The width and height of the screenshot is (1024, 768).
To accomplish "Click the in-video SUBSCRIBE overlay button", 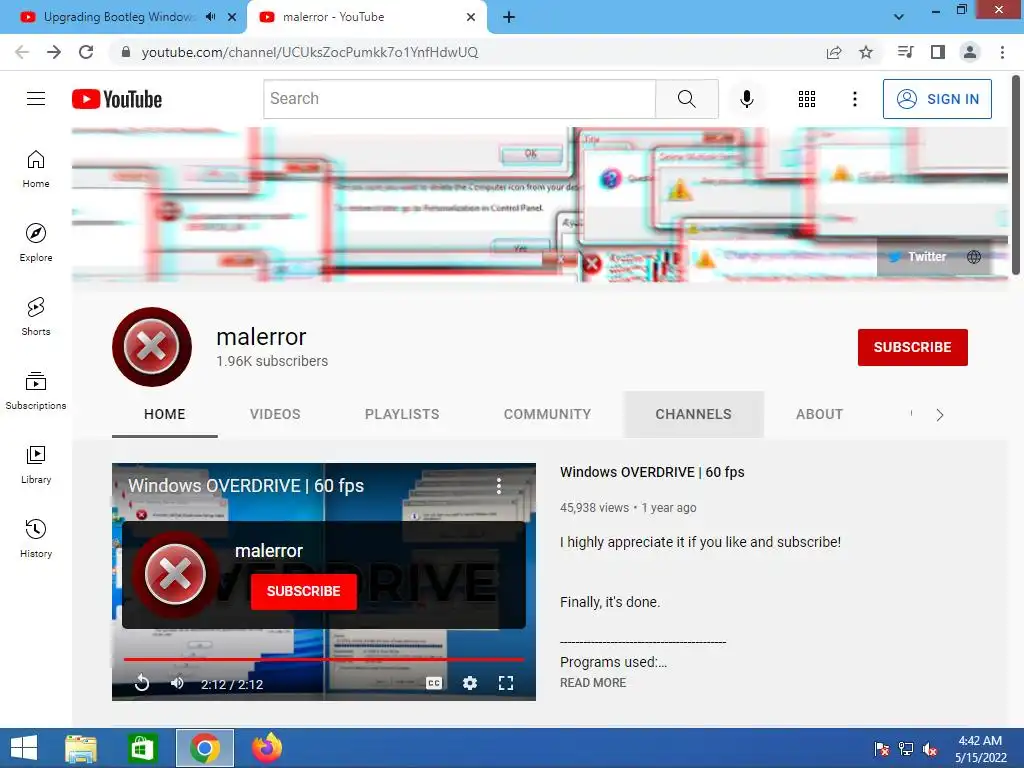I will tap(304, 591).
